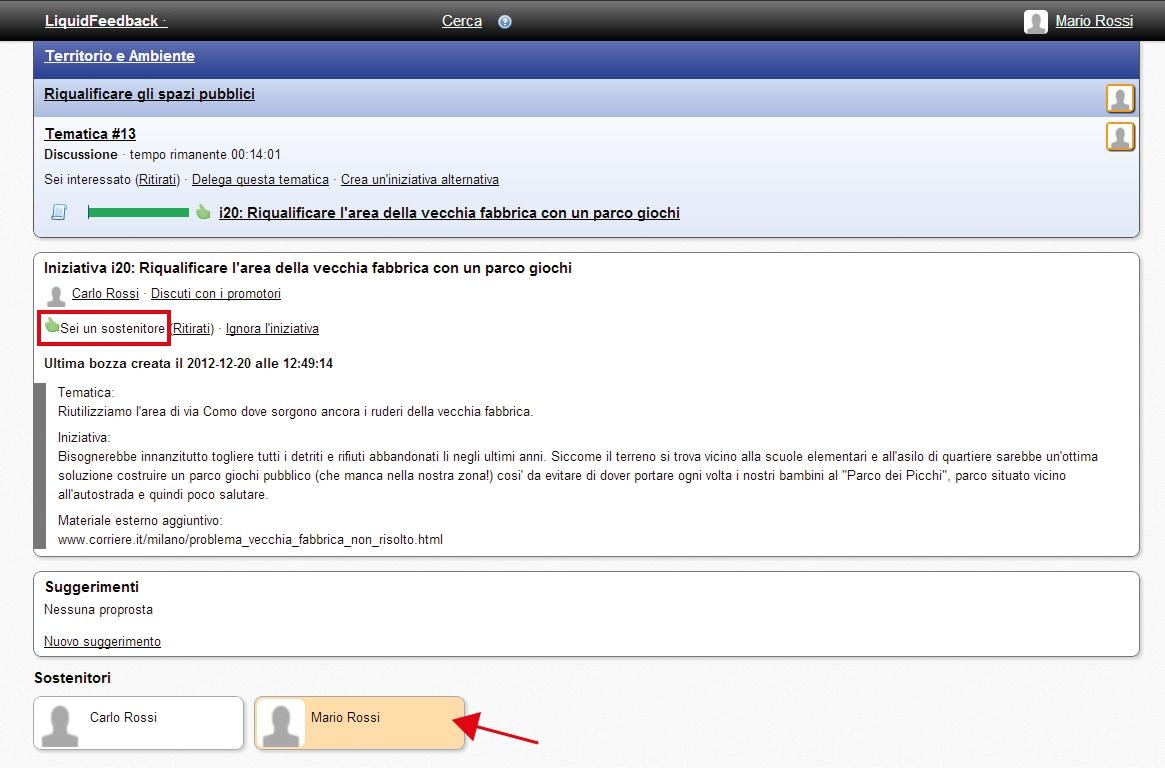1165x768 pixels.
Task: Click 'Delega questa tematica' link
Action: pos(260,180)
